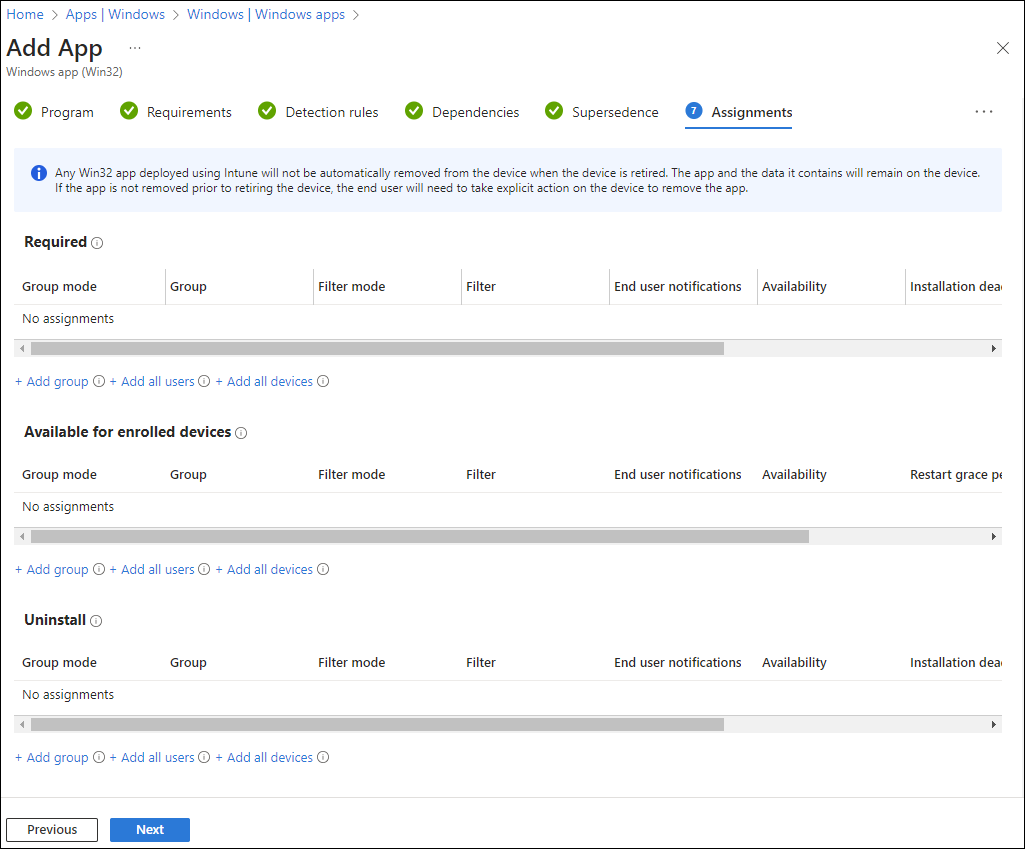Image resolution: width=1025 pixels, height=849 pixels.
Task: Open the Windows | Windows apps breadcrumb
Action: tap(265, 14)
